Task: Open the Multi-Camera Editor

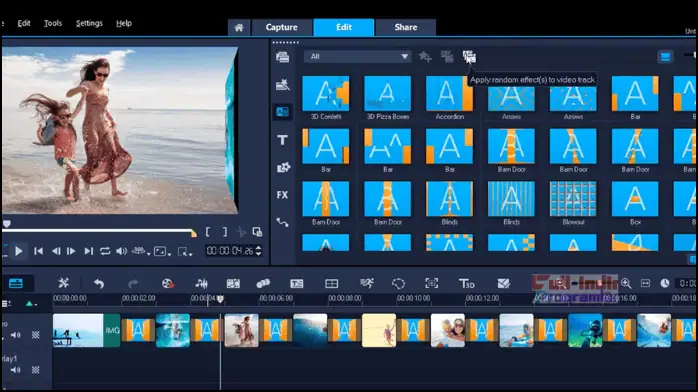Action: coord(332,283)
